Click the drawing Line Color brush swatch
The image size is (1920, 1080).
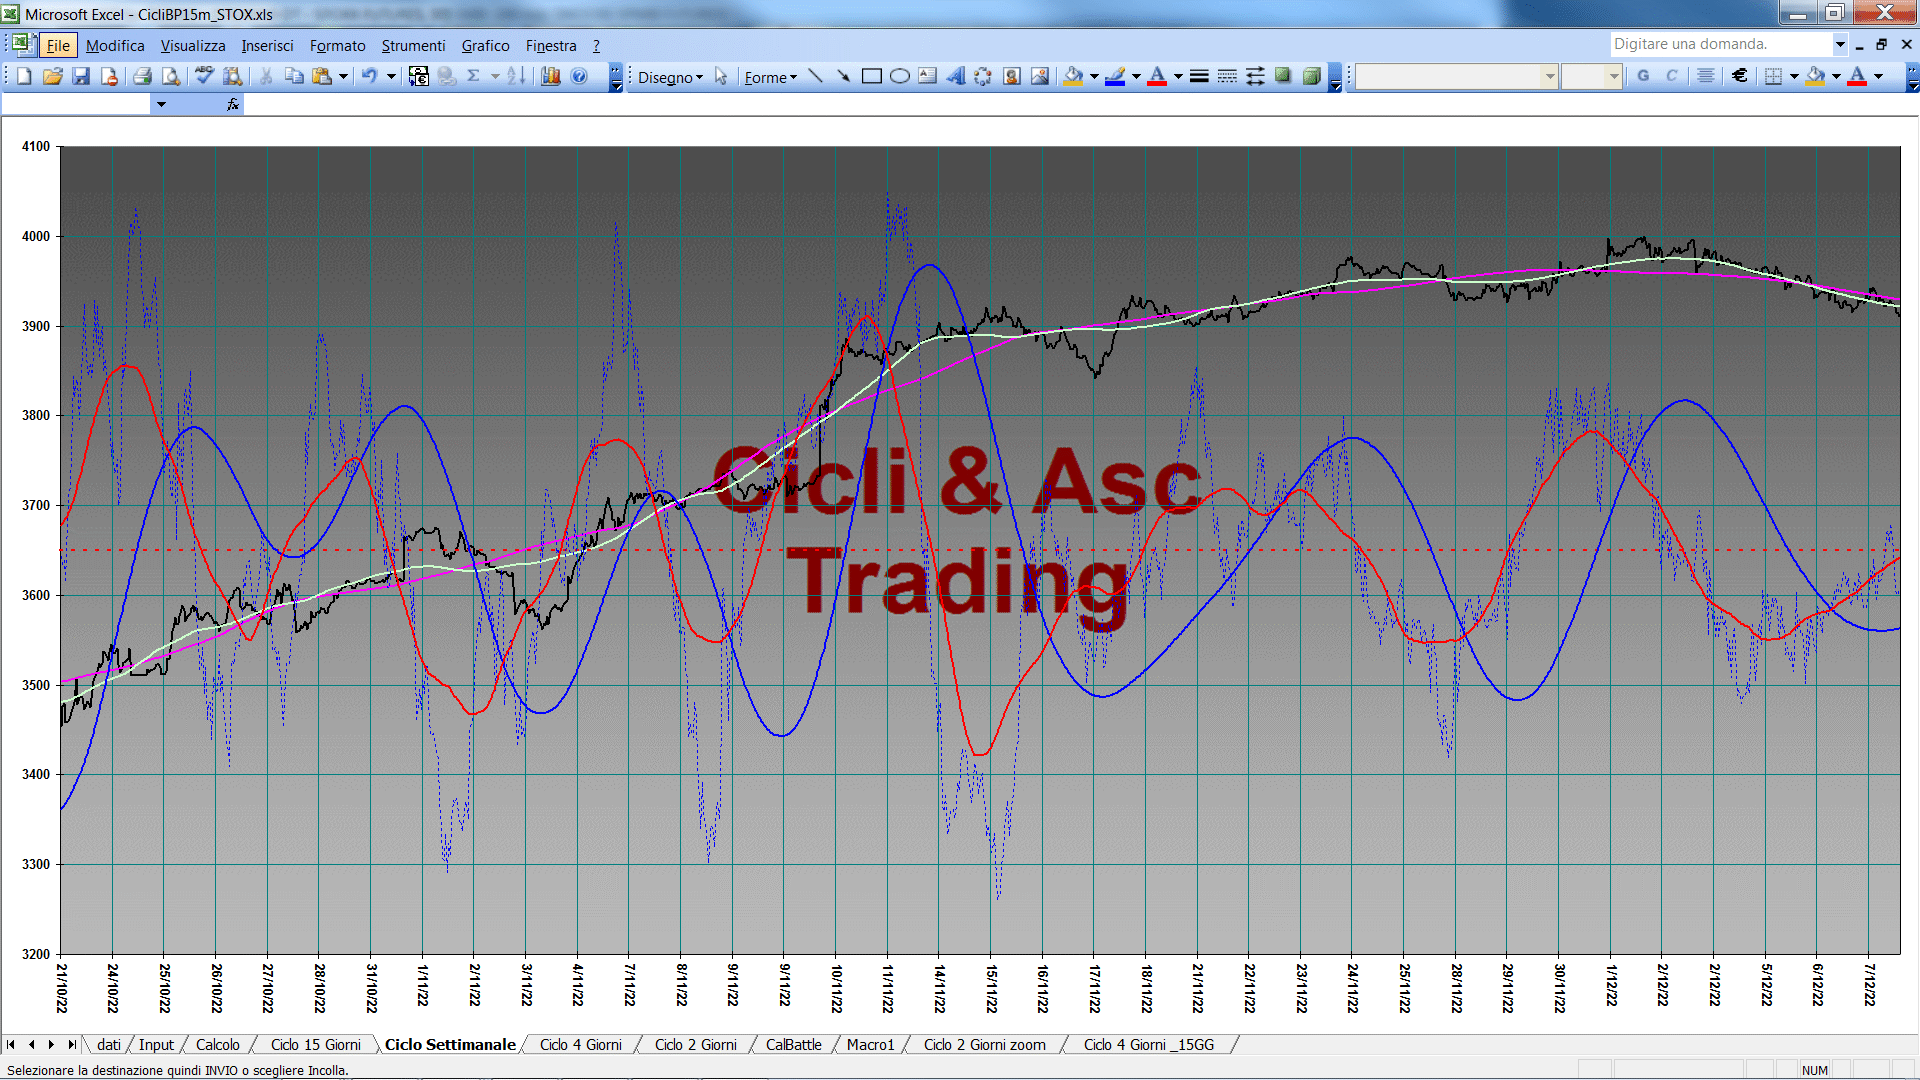click(x=1115, y=76)
